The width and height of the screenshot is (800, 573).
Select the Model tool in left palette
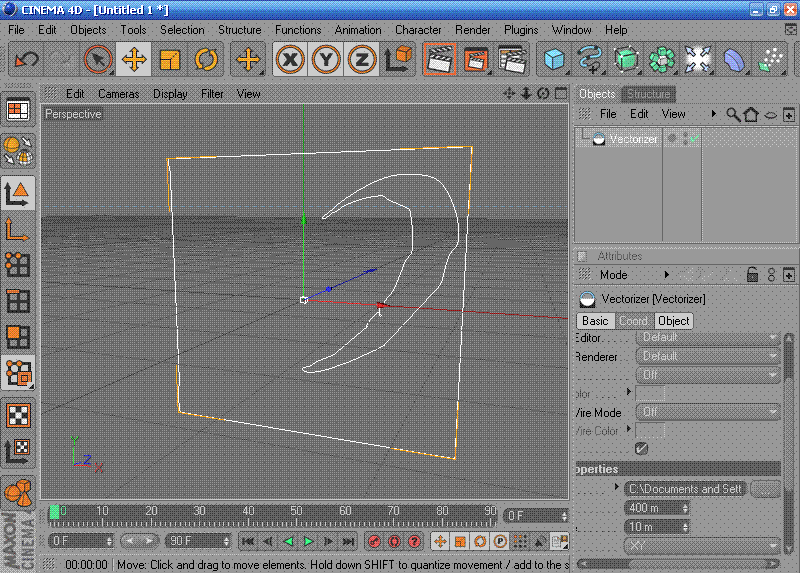tap(18, 193)
